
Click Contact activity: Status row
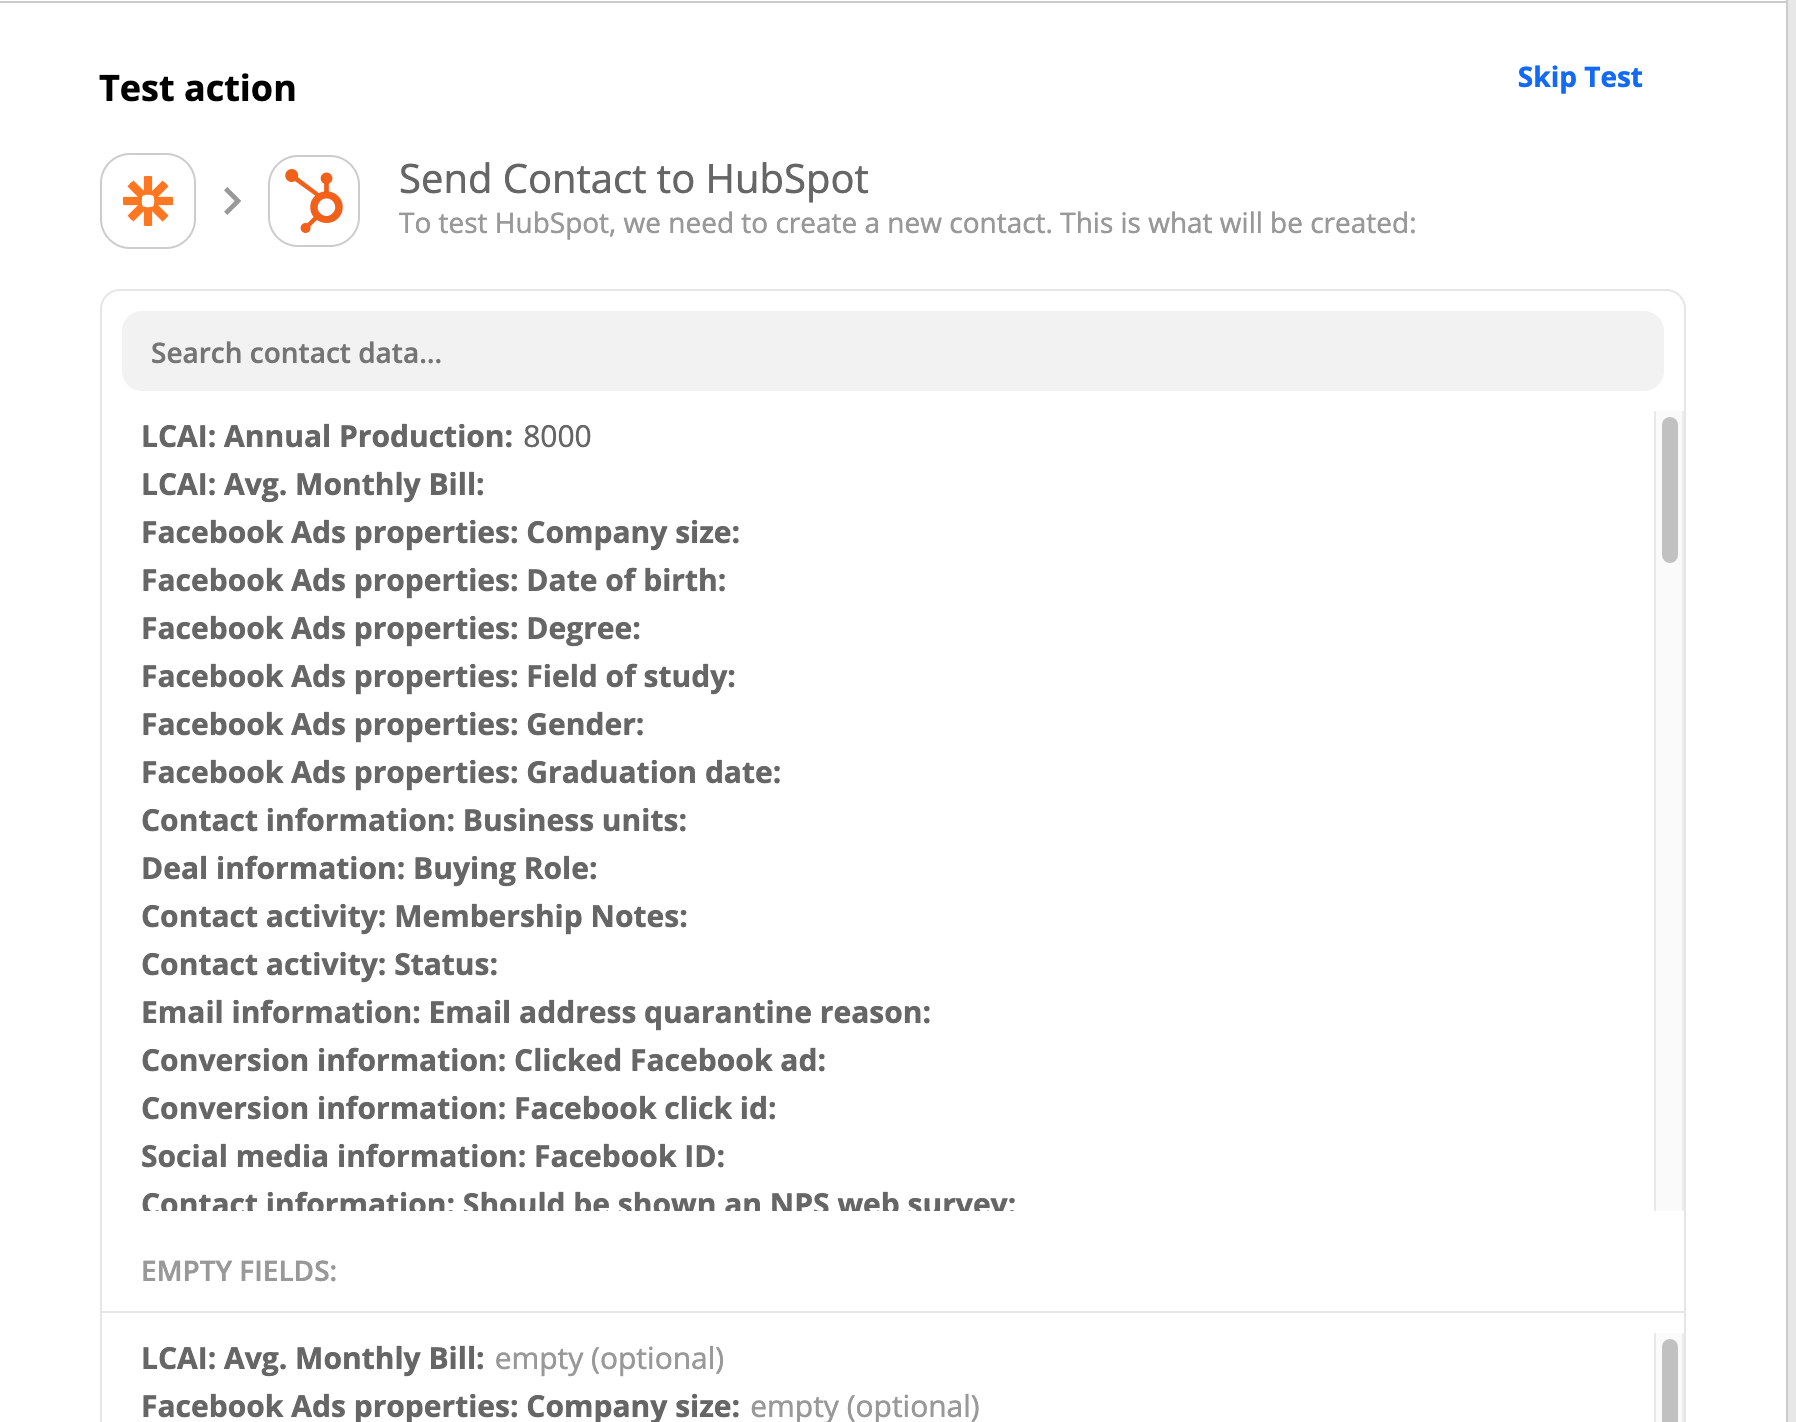(320, 964)
